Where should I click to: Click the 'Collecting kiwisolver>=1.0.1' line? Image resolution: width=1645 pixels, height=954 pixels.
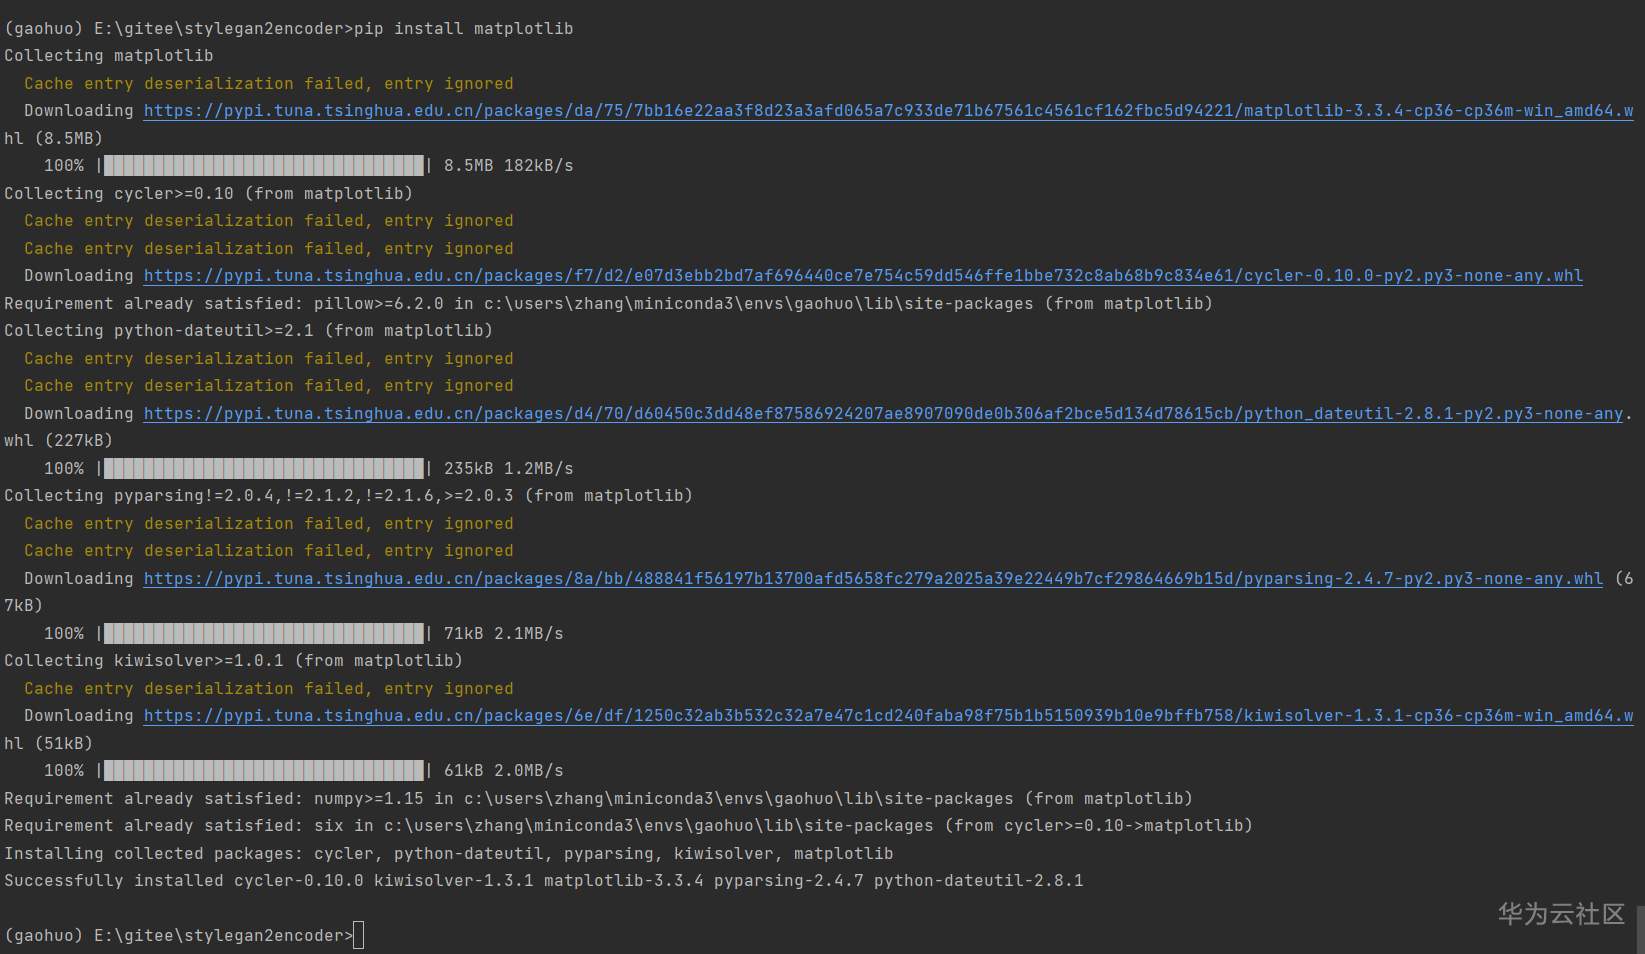pyautogui.click(x=233, y=661)
